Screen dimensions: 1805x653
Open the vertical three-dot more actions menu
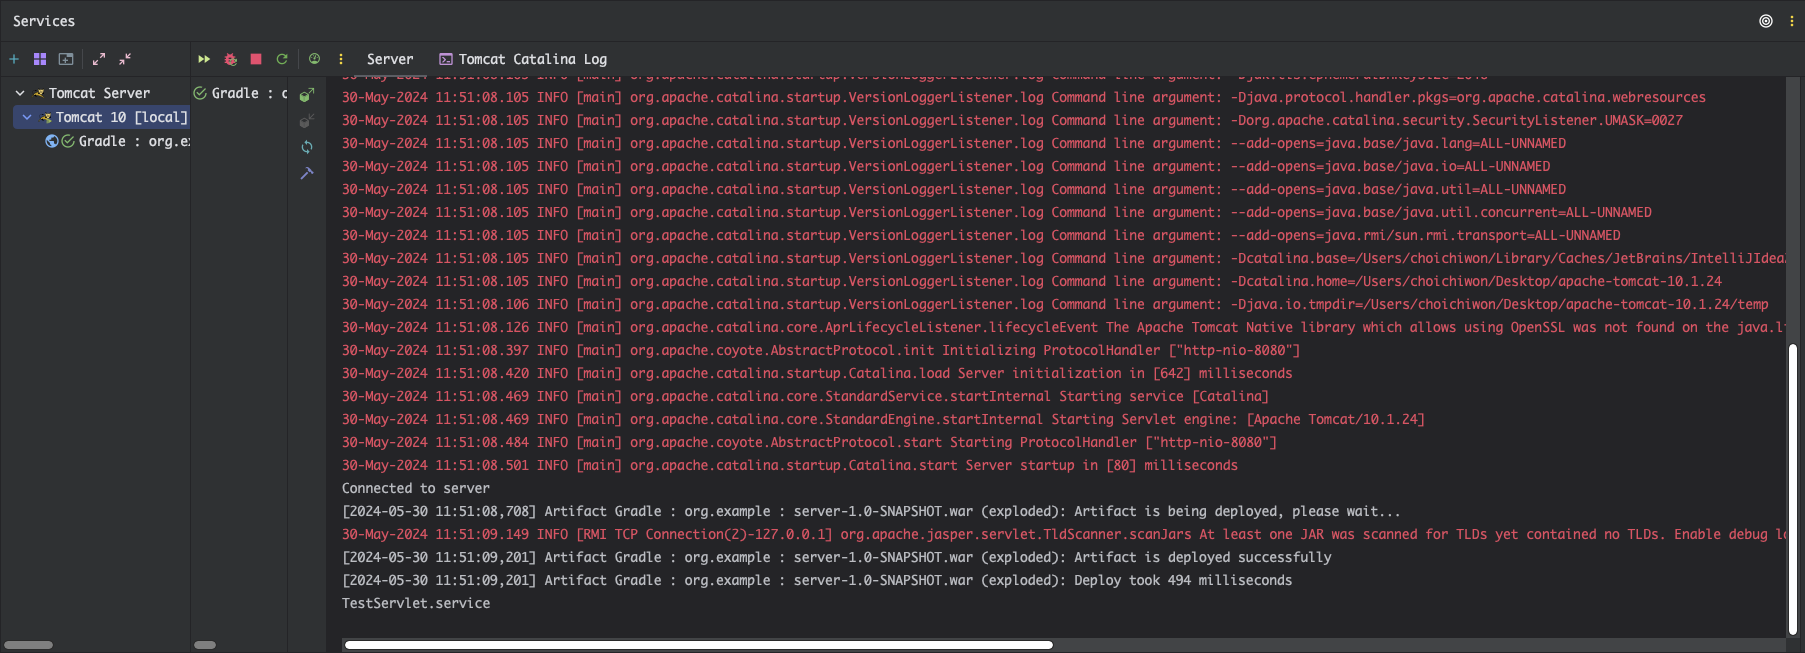click(341, 59)
